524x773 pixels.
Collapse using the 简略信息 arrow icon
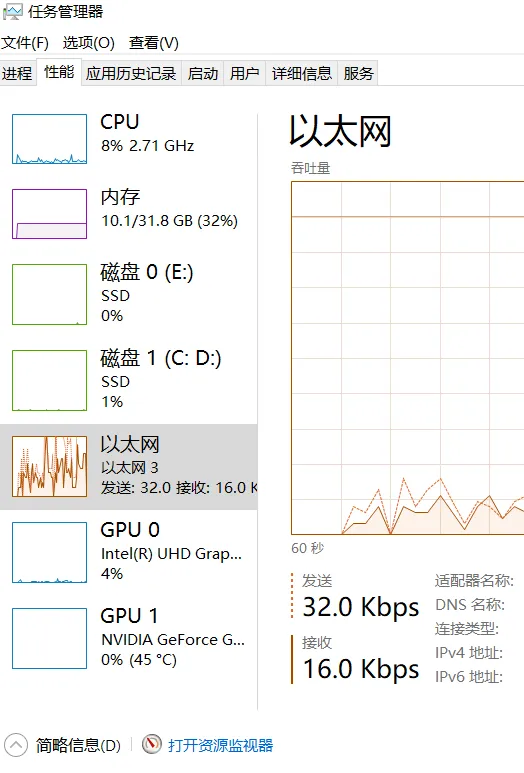click(16, 745)
